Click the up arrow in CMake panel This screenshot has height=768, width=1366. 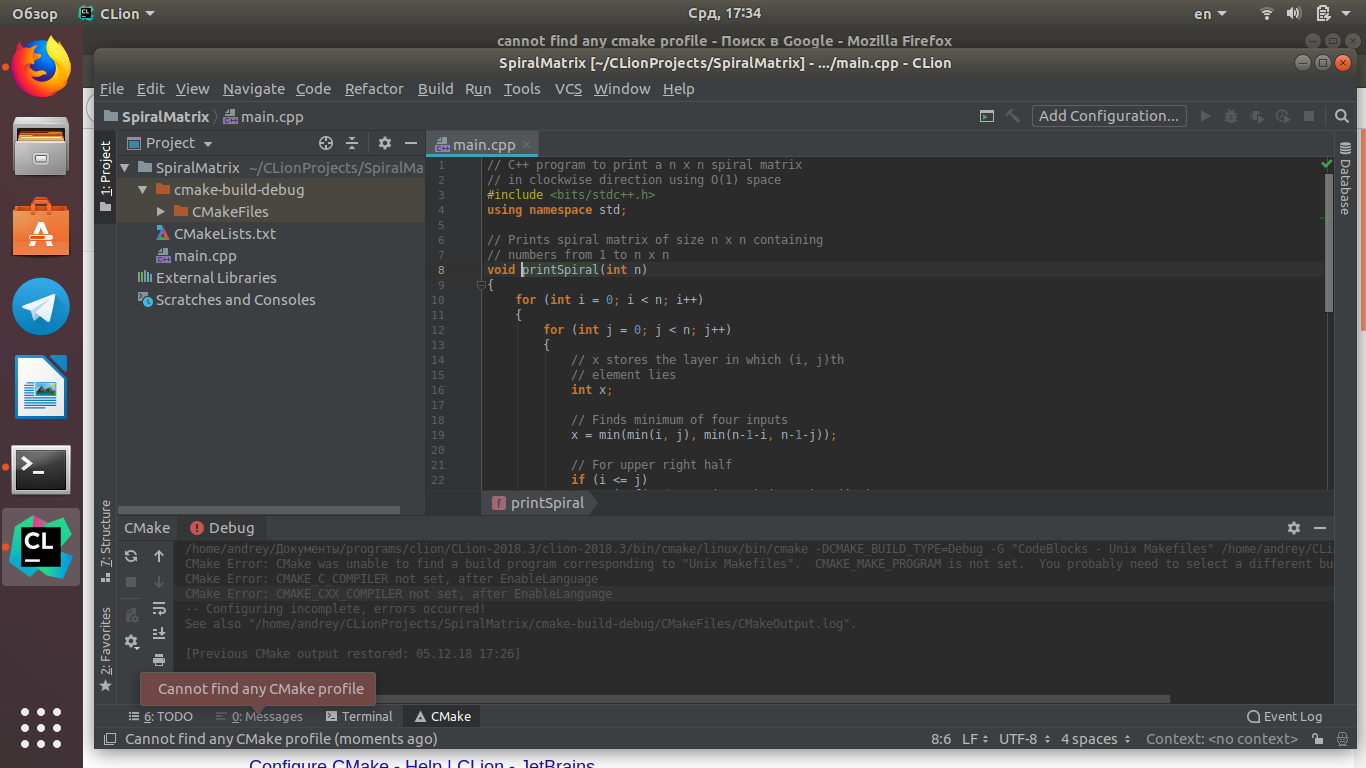tap(159, 556)
